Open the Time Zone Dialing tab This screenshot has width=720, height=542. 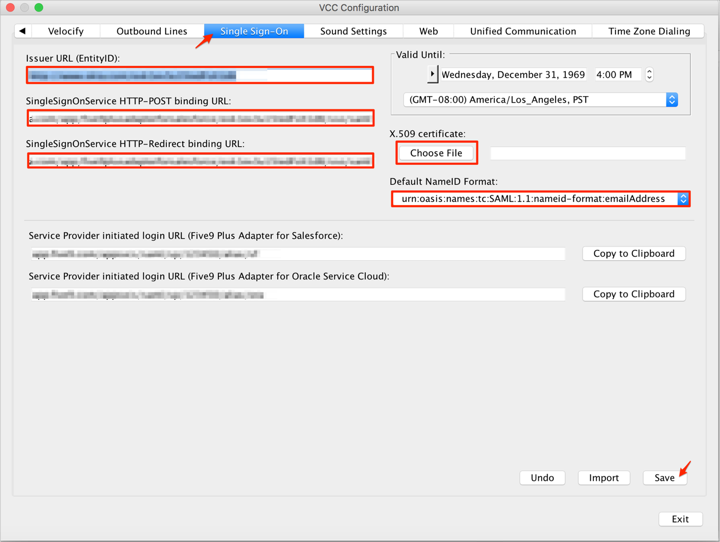click(x=649, y=31)
